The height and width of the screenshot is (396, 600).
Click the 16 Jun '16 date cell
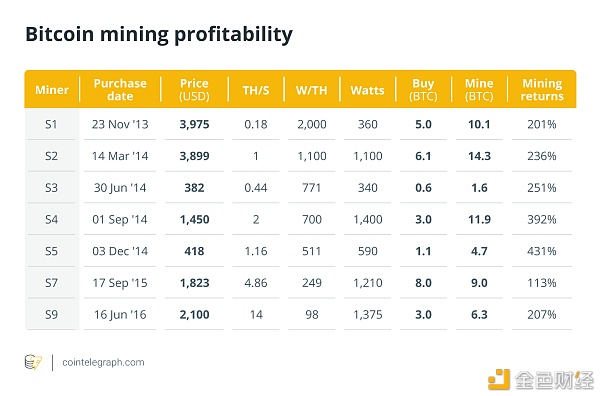coord(120,315)
